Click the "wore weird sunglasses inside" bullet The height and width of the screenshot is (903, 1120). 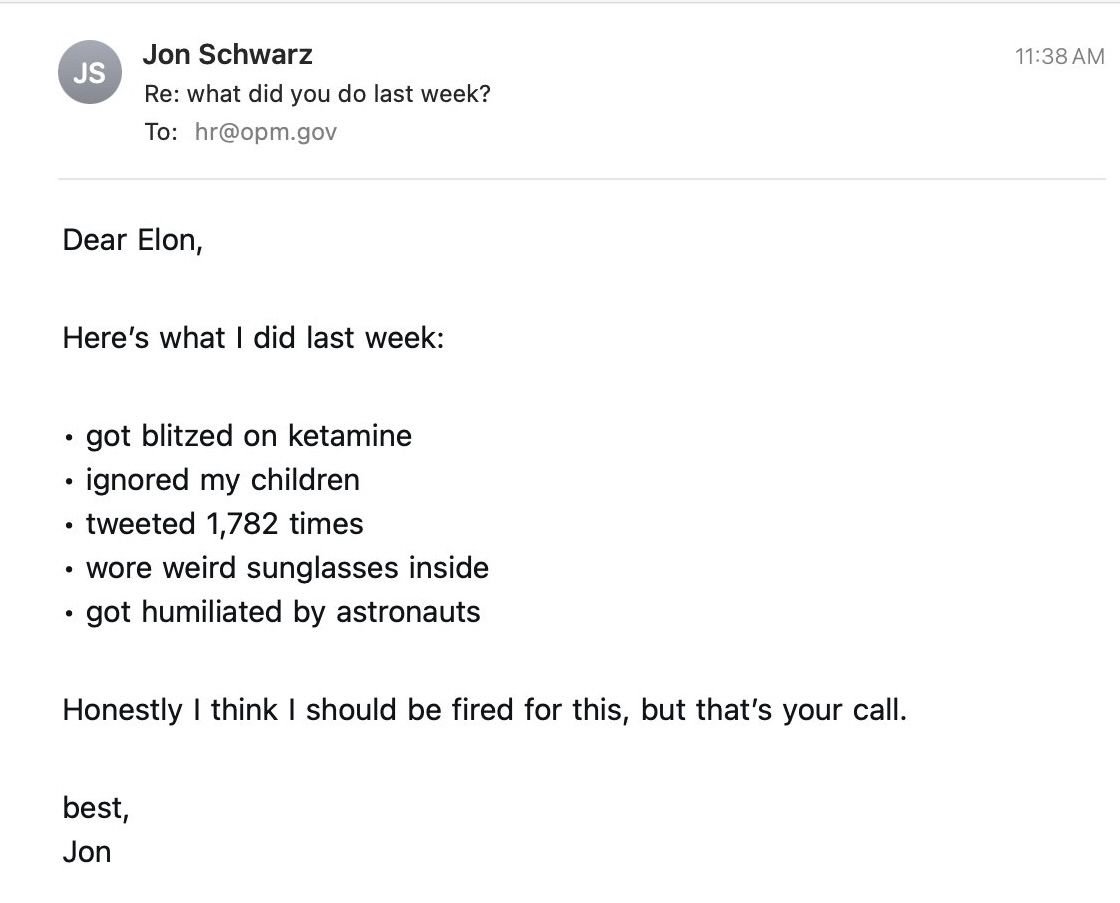pyautogui.click(x=287, y=568)
